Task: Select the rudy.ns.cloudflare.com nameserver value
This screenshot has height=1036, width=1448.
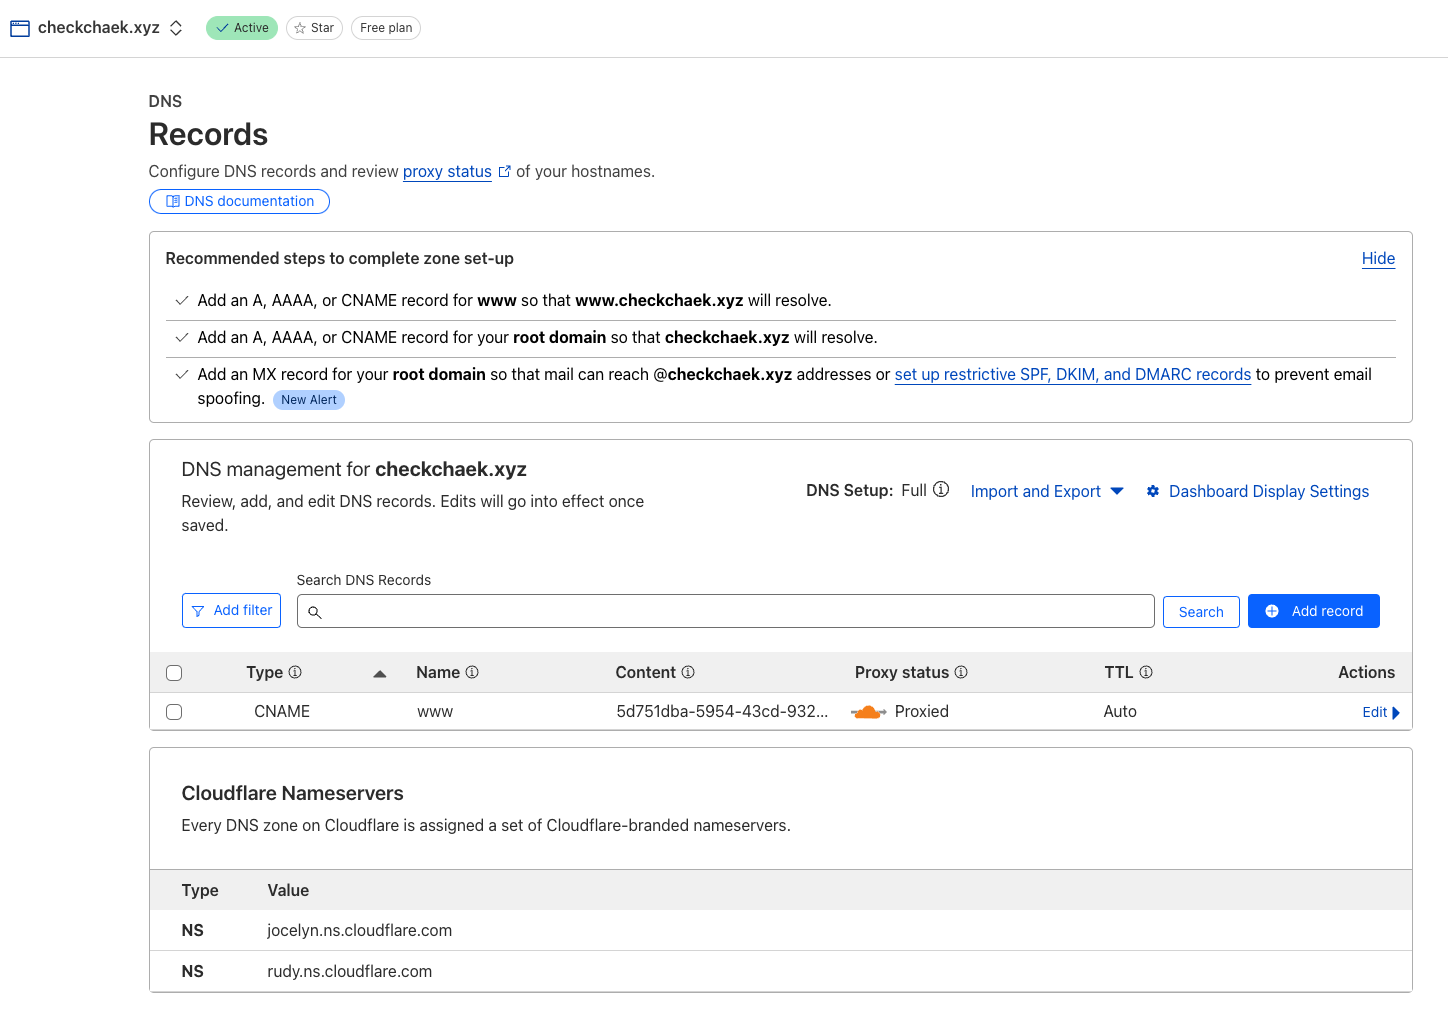Action: tap(350, 972)
